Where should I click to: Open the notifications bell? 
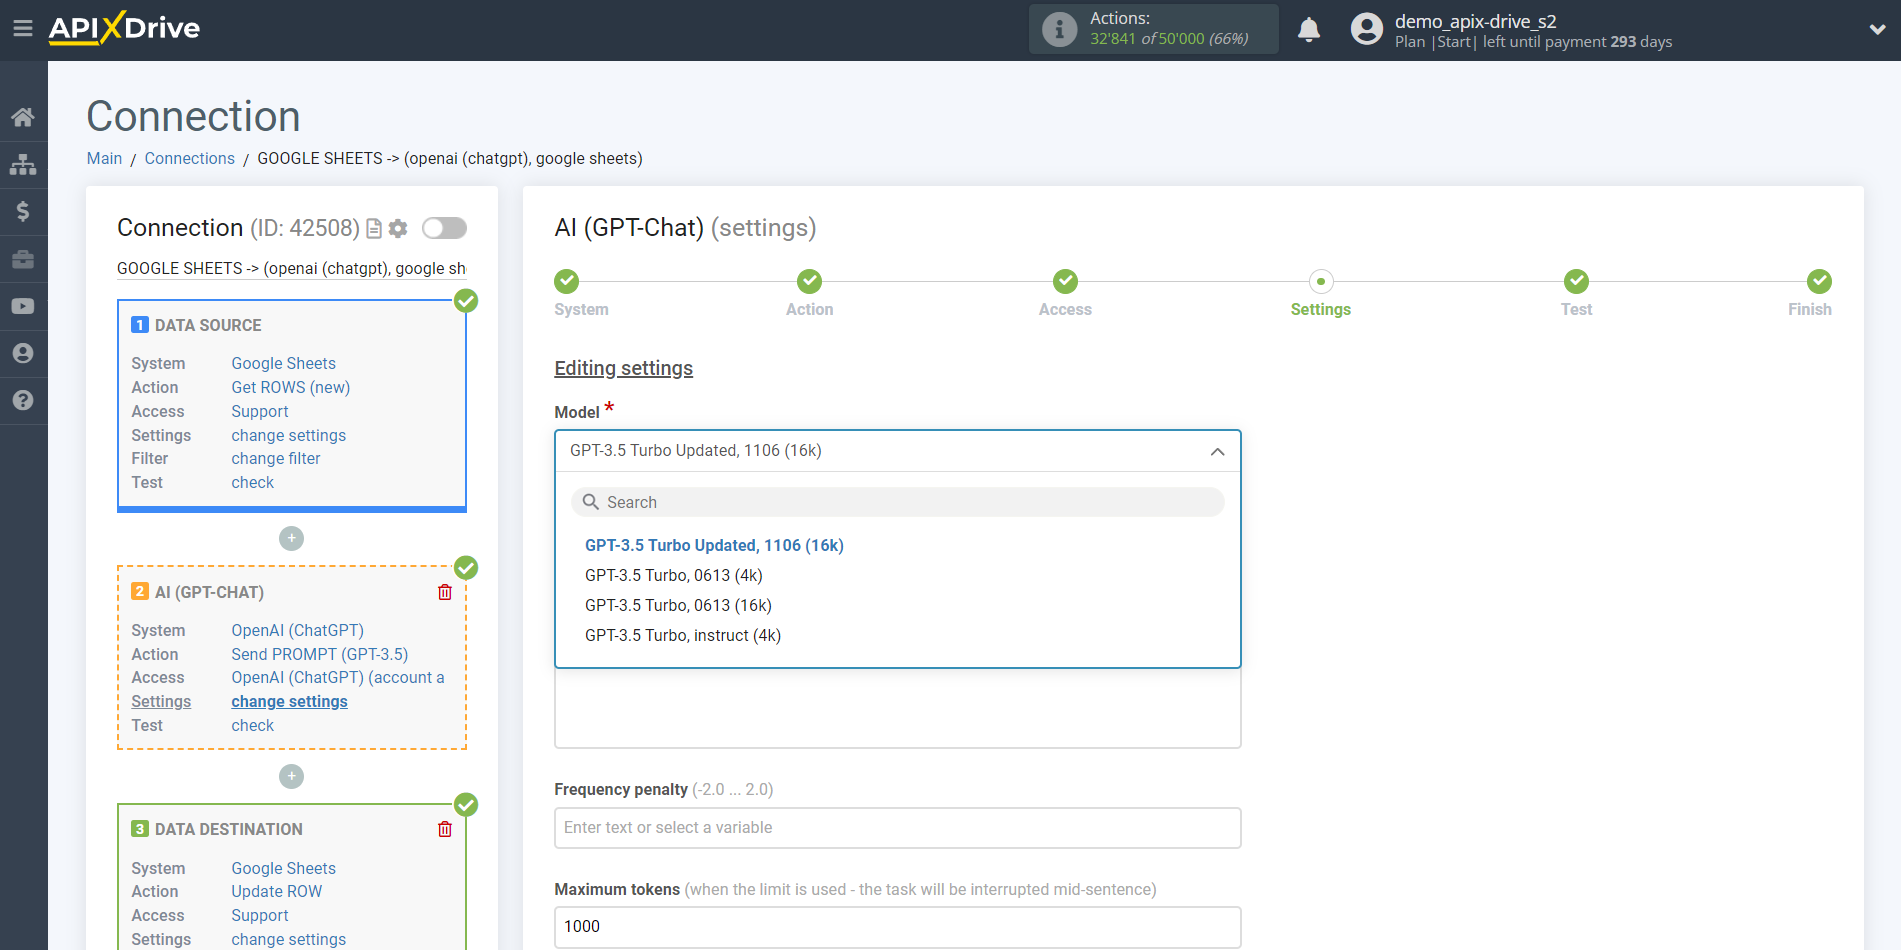[1309, 30]
